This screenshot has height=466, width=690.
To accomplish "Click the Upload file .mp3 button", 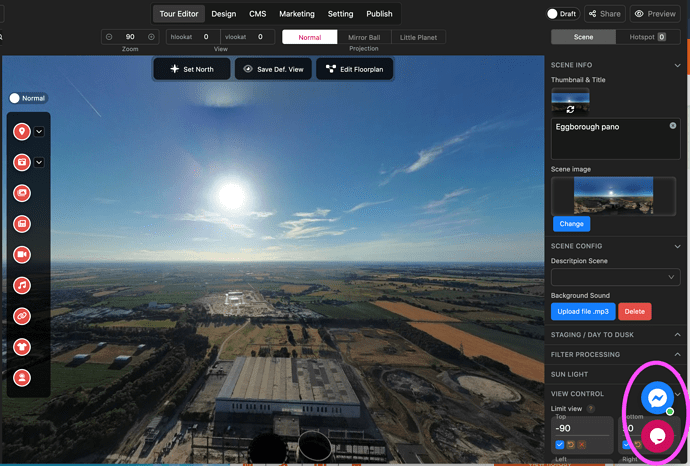I will pos(581,311).
